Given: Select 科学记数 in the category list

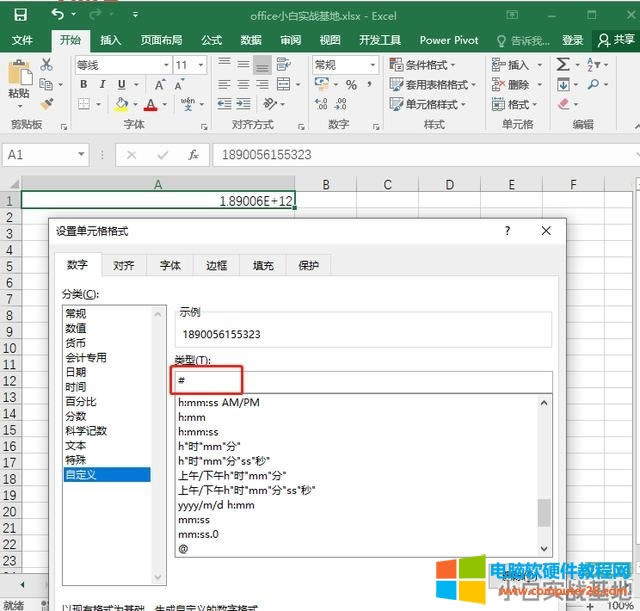Looking at the screenshot, I should [x=86, y=431].
